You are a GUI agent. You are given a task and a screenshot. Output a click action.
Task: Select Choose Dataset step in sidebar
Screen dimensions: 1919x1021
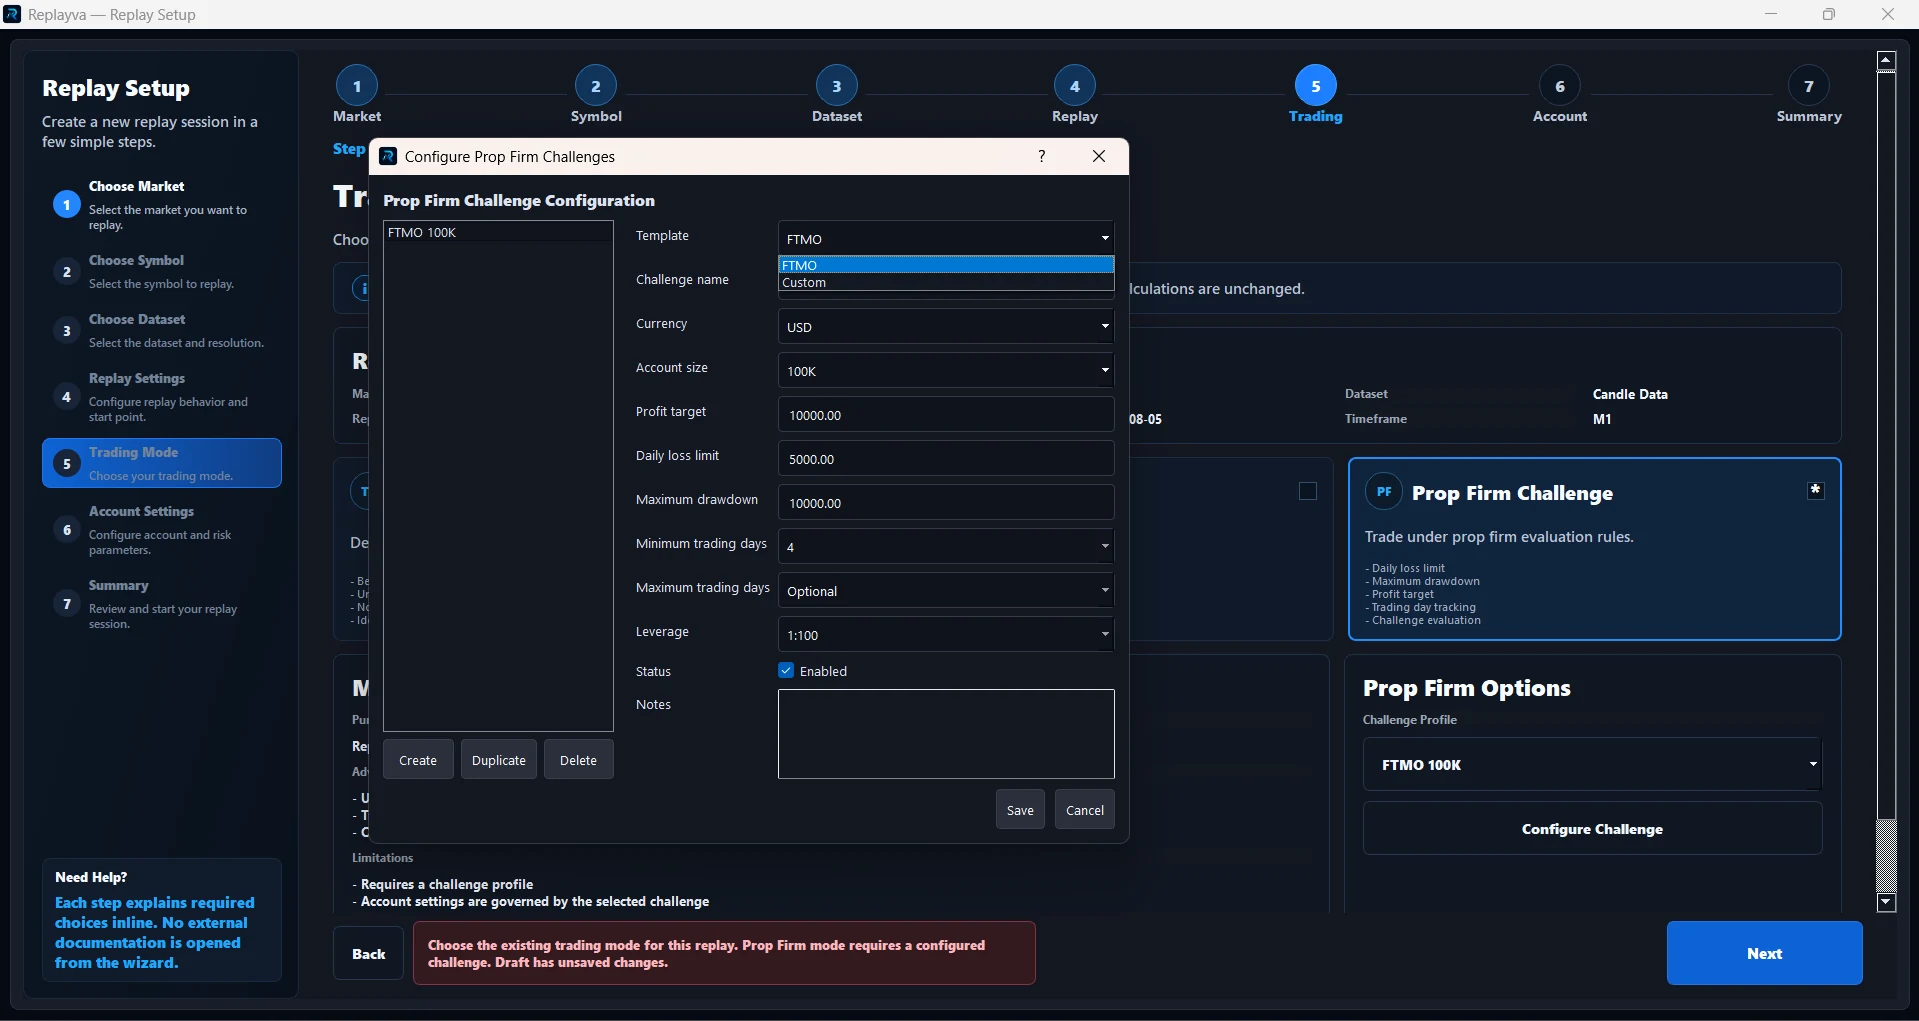point(162,330)
